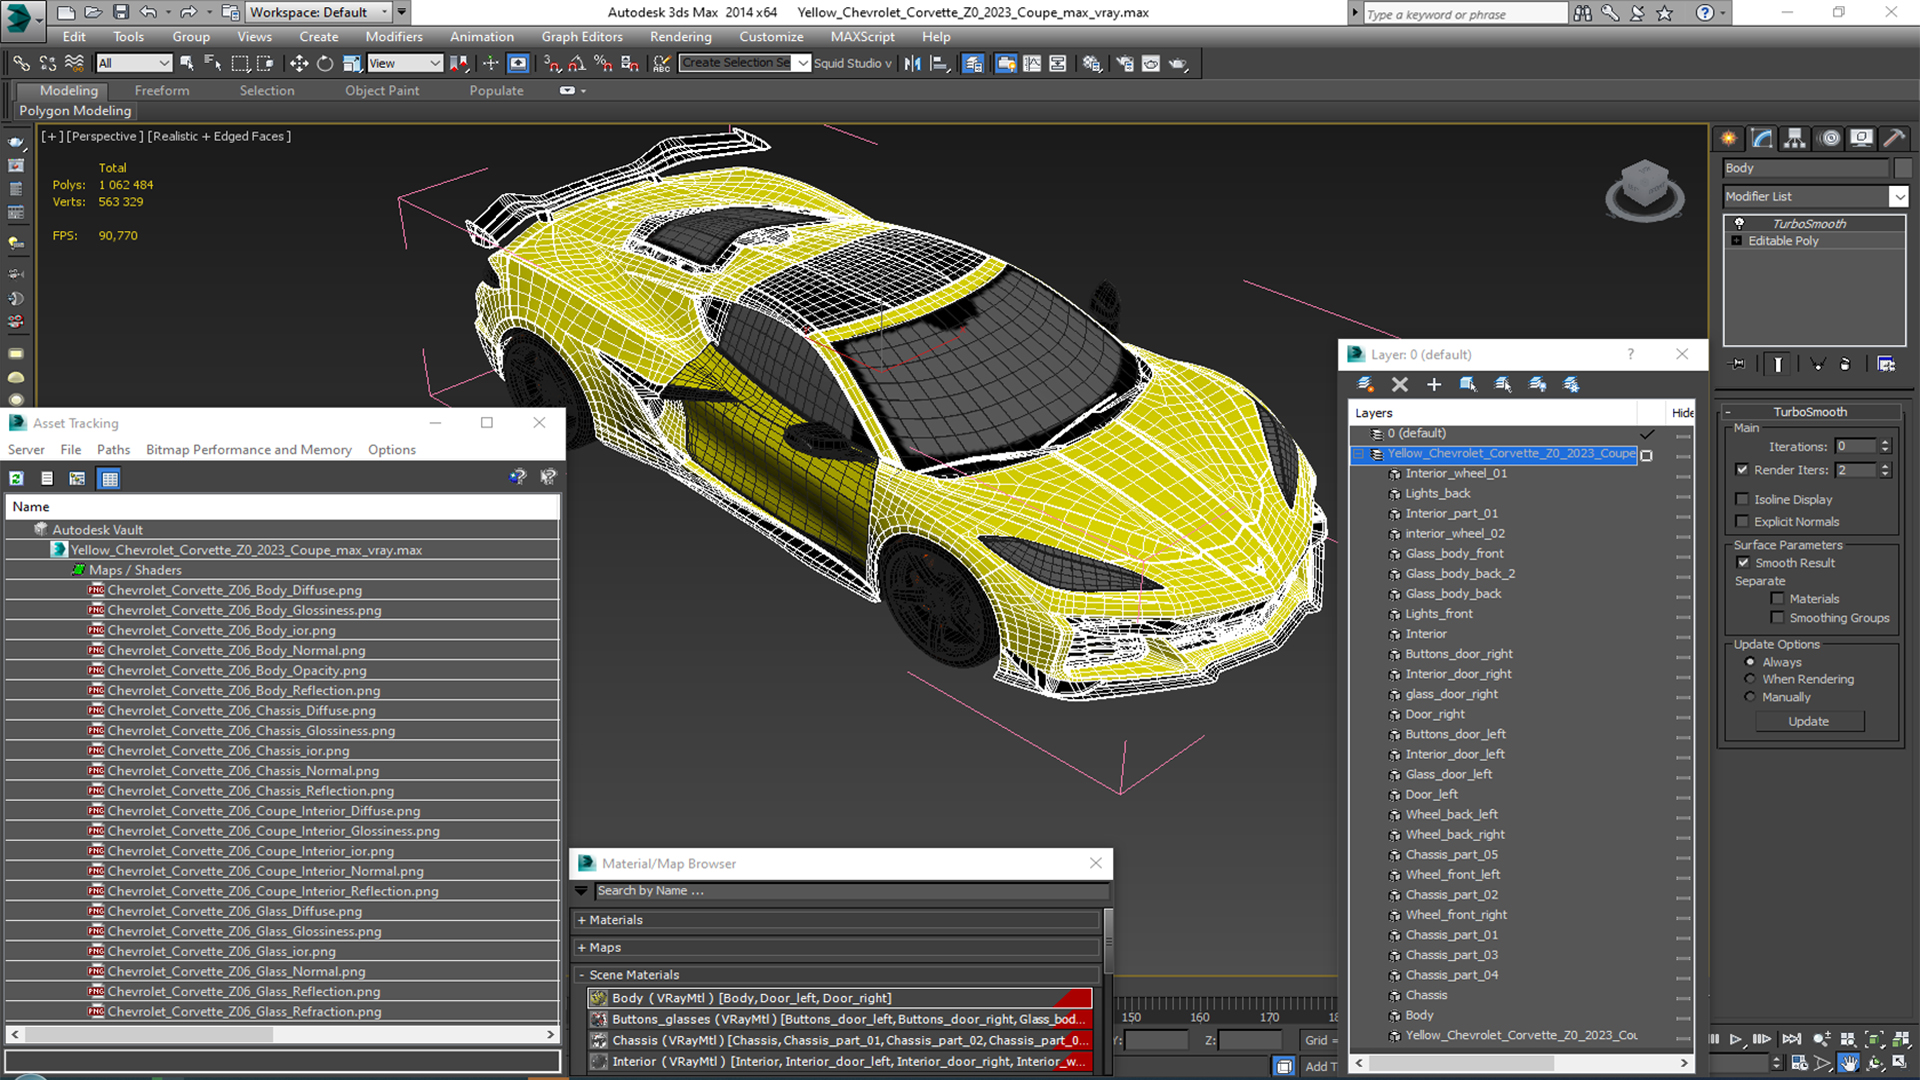The image size is (1920, 1080).
Task: Select the When Rendering update option
Action: pyautogui.click(x=1750, y=679)
